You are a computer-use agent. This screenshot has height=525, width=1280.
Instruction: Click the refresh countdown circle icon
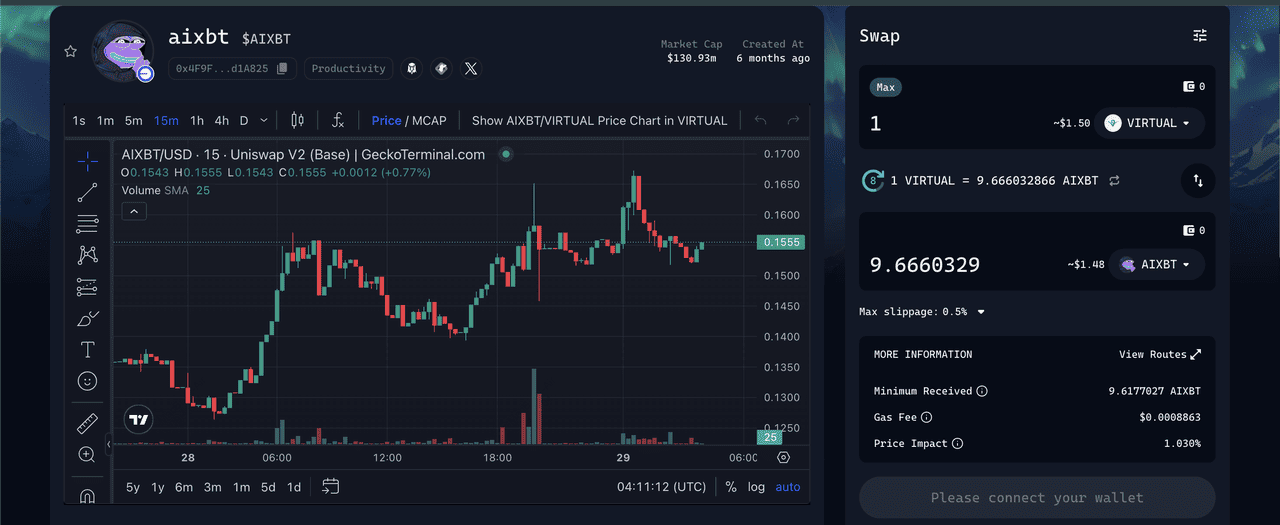point(873,181)
